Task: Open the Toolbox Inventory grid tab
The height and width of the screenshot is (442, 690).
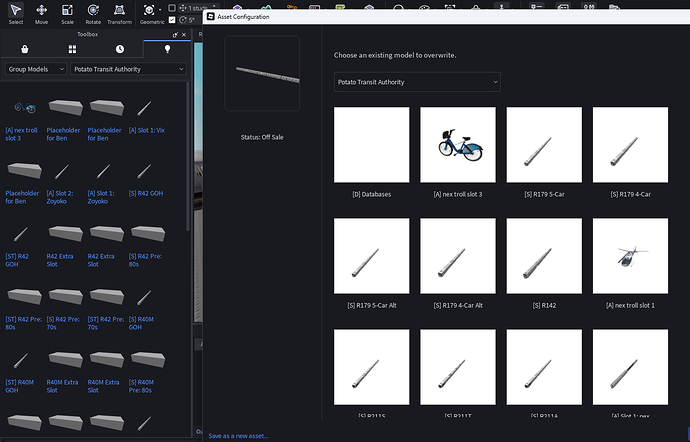Action: (x=72, y=49)
